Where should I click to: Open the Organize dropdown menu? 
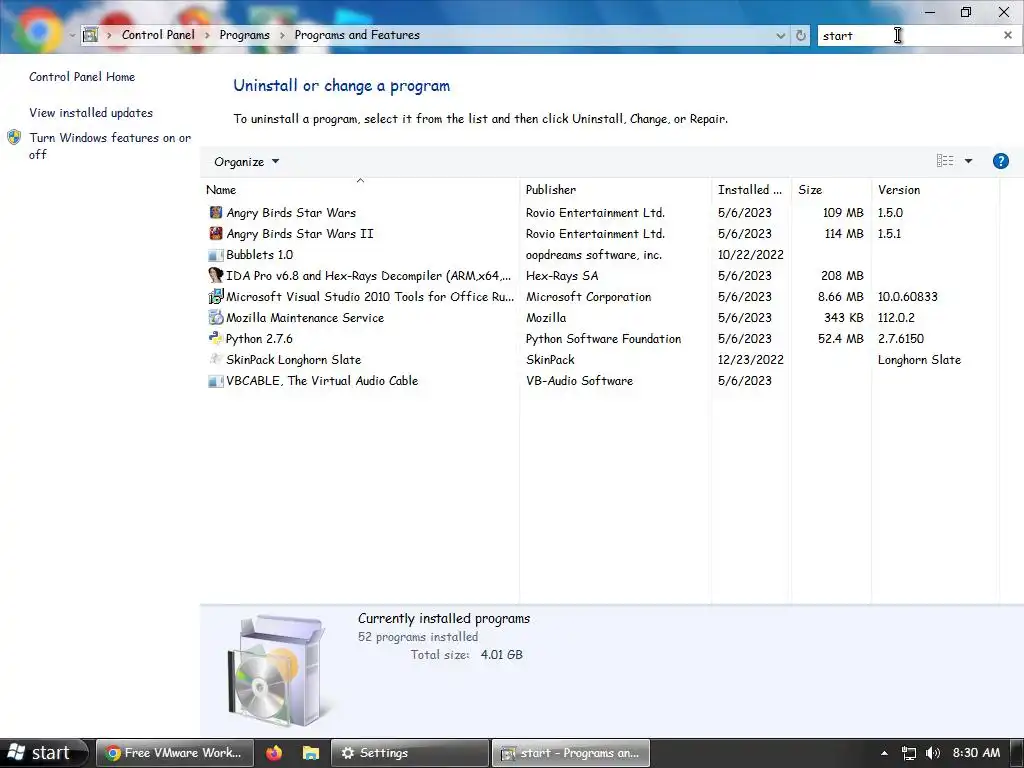point(246,161)
